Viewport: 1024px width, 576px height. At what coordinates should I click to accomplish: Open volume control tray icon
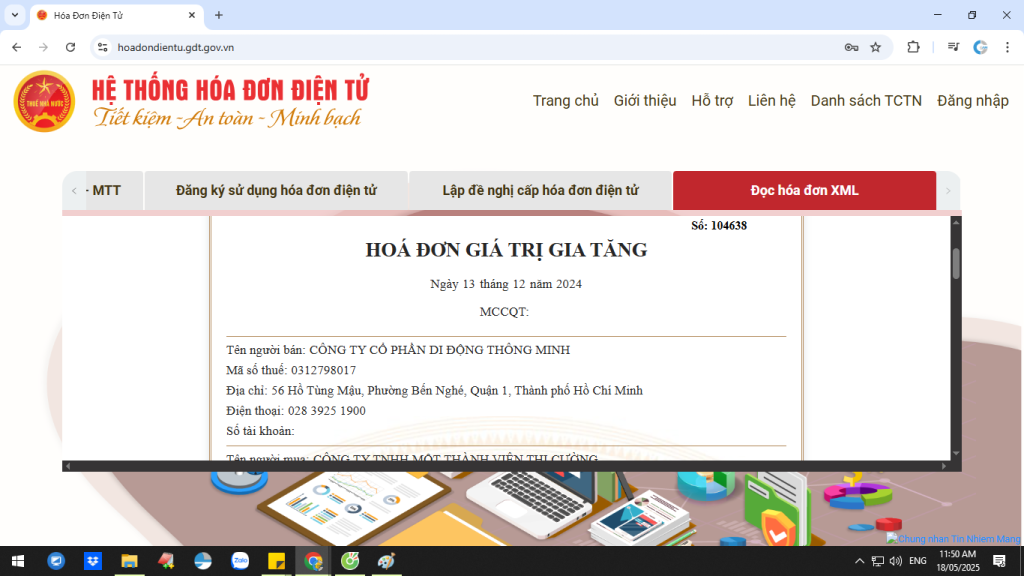click(x=895, y=561)
